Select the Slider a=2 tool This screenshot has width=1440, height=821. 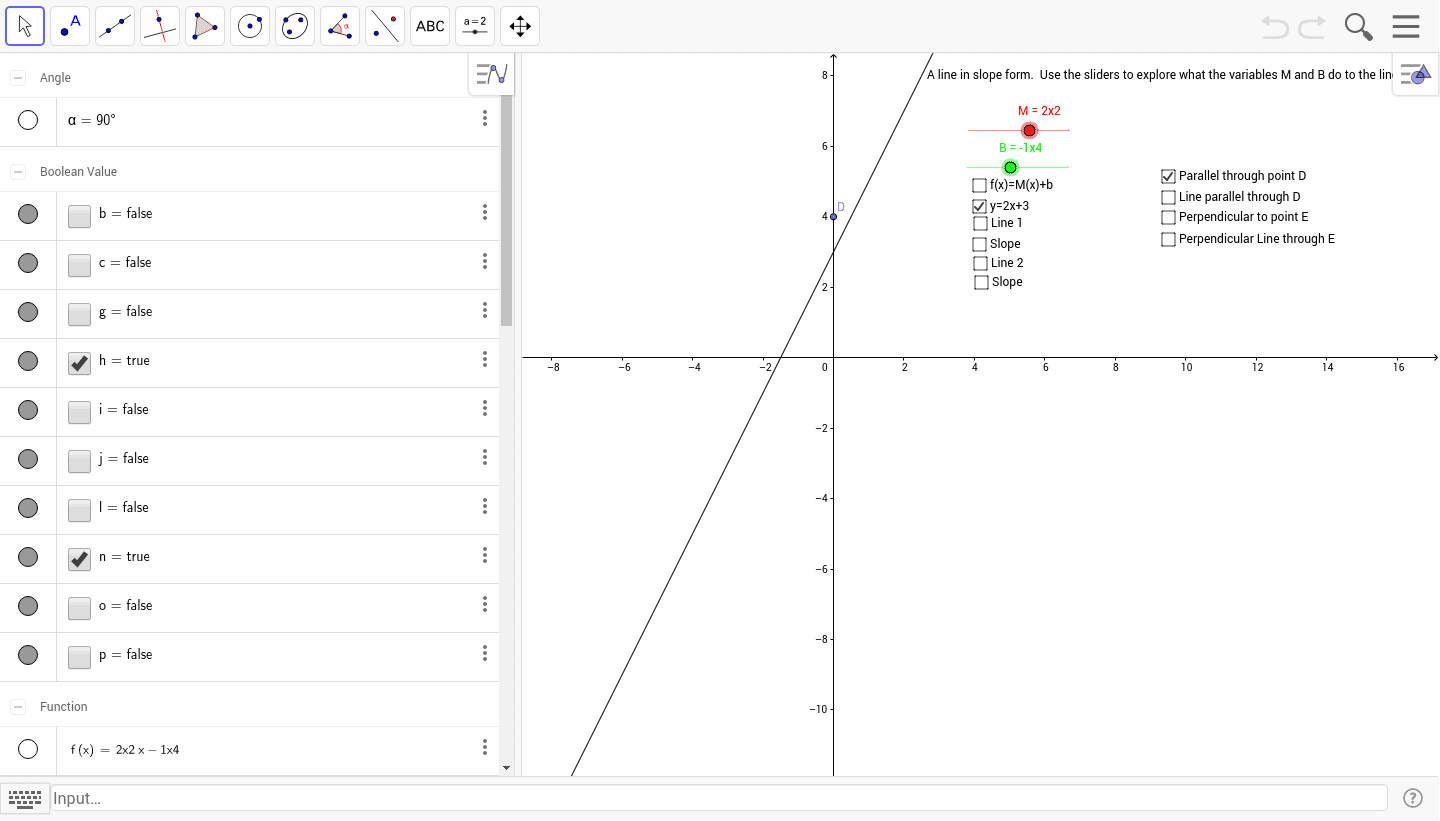475,26
